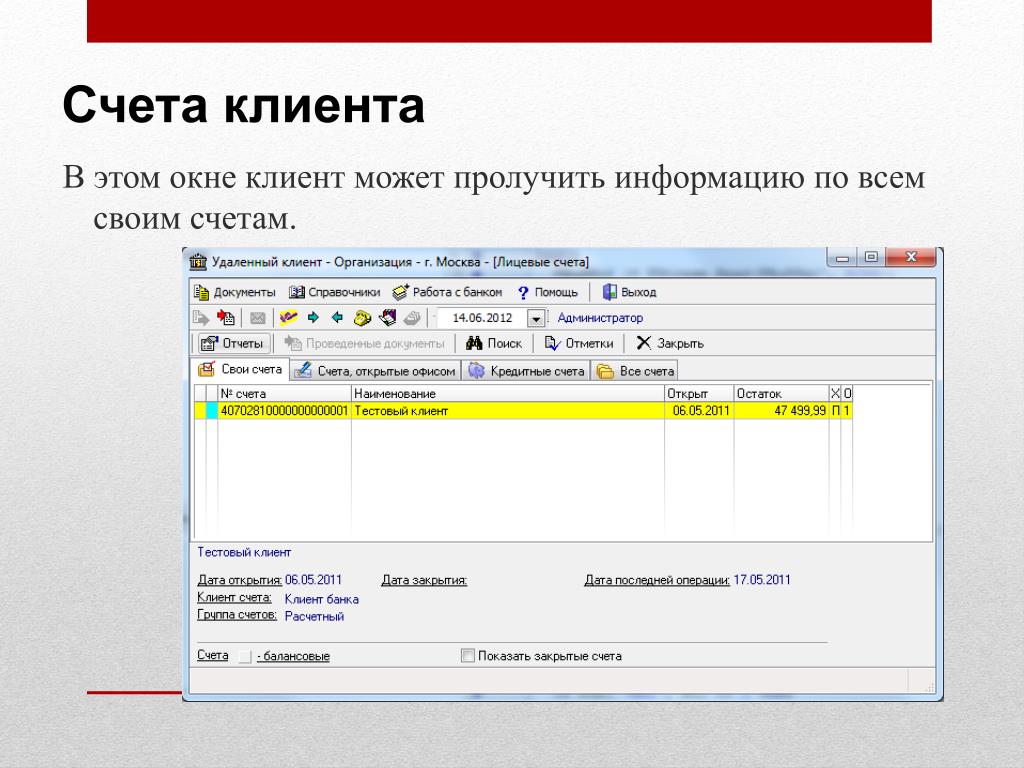
Task: Click the Все счета folder icon
Action: pos(605,372)
